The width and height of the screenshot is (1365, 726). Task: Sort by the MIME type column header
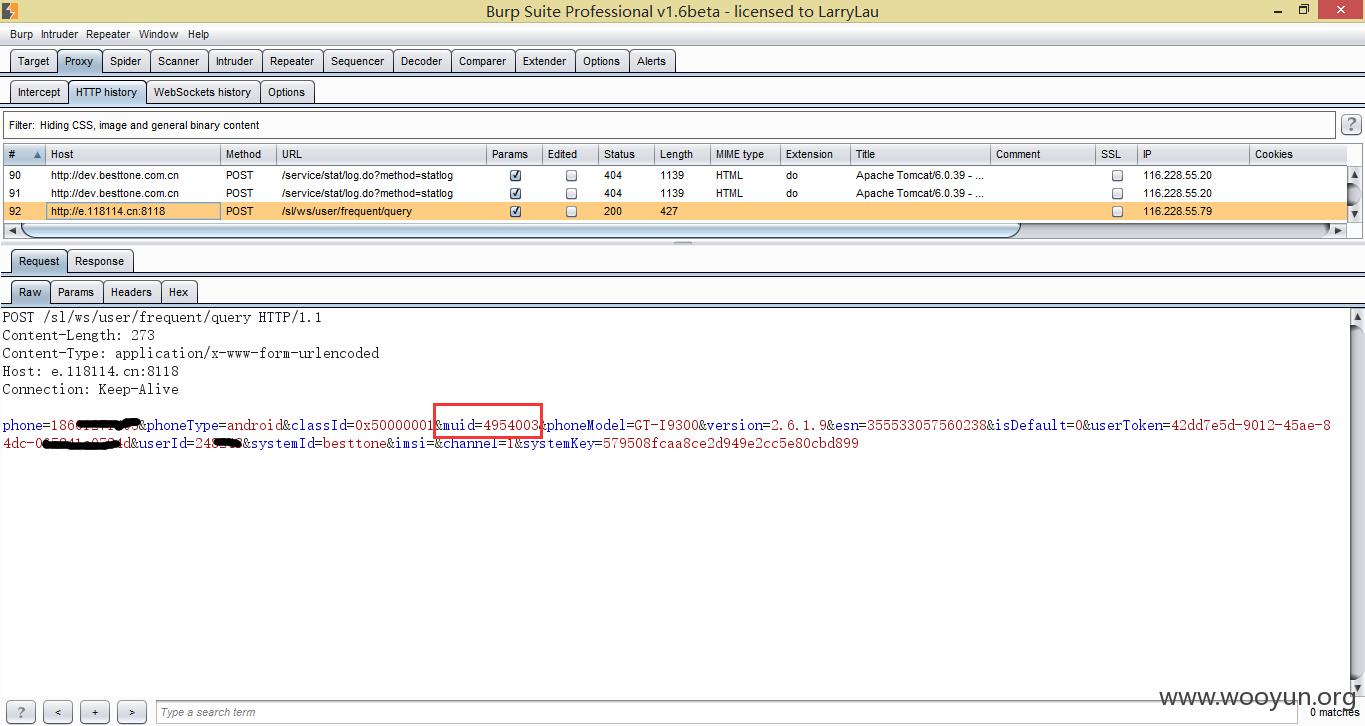745,154
